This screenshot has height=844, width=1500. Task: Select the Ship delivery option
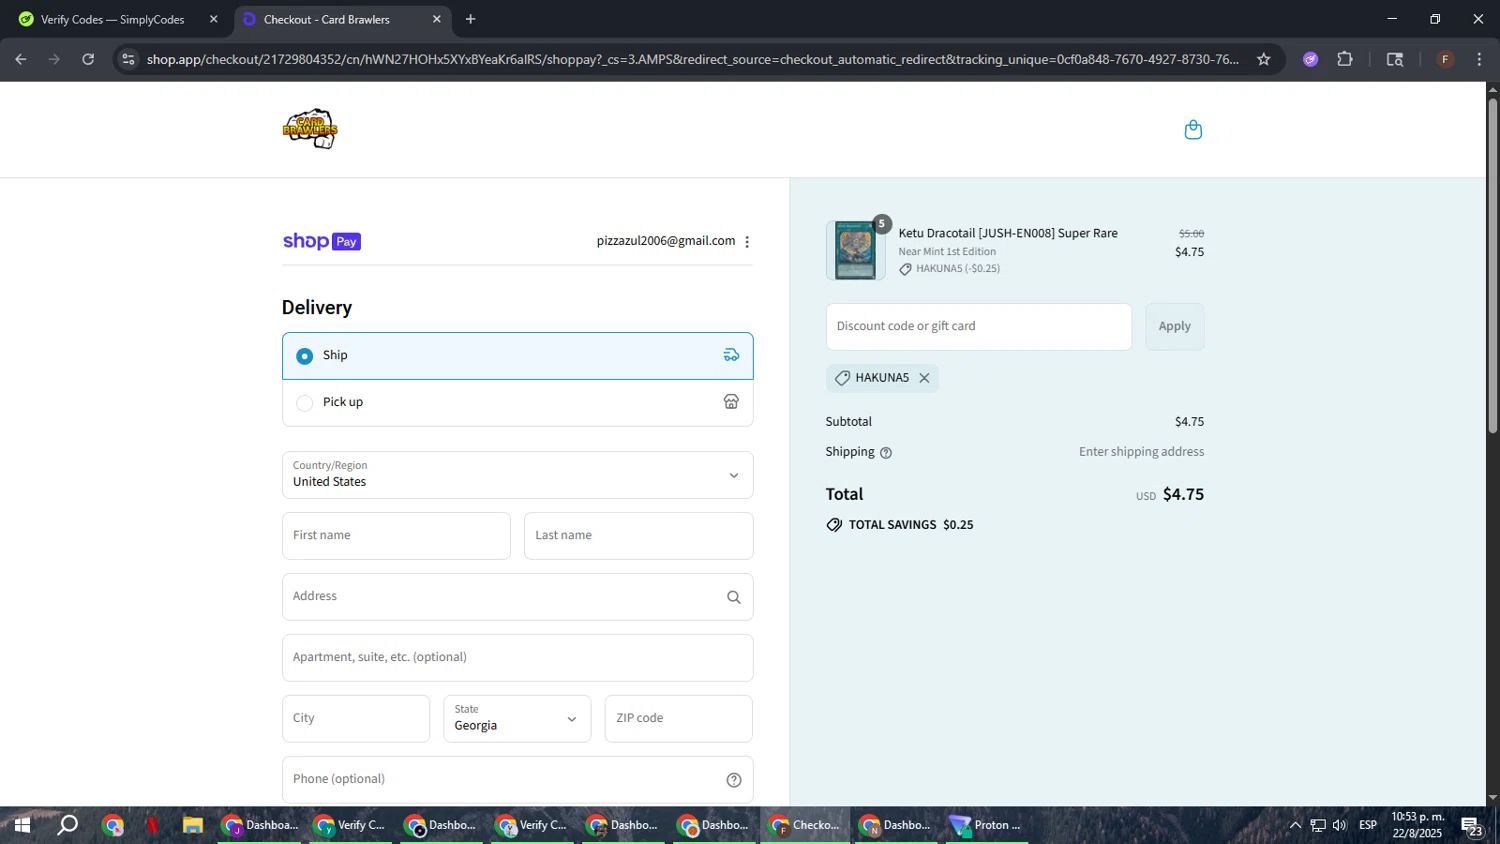pyautogui.click(x=518, y=356)
